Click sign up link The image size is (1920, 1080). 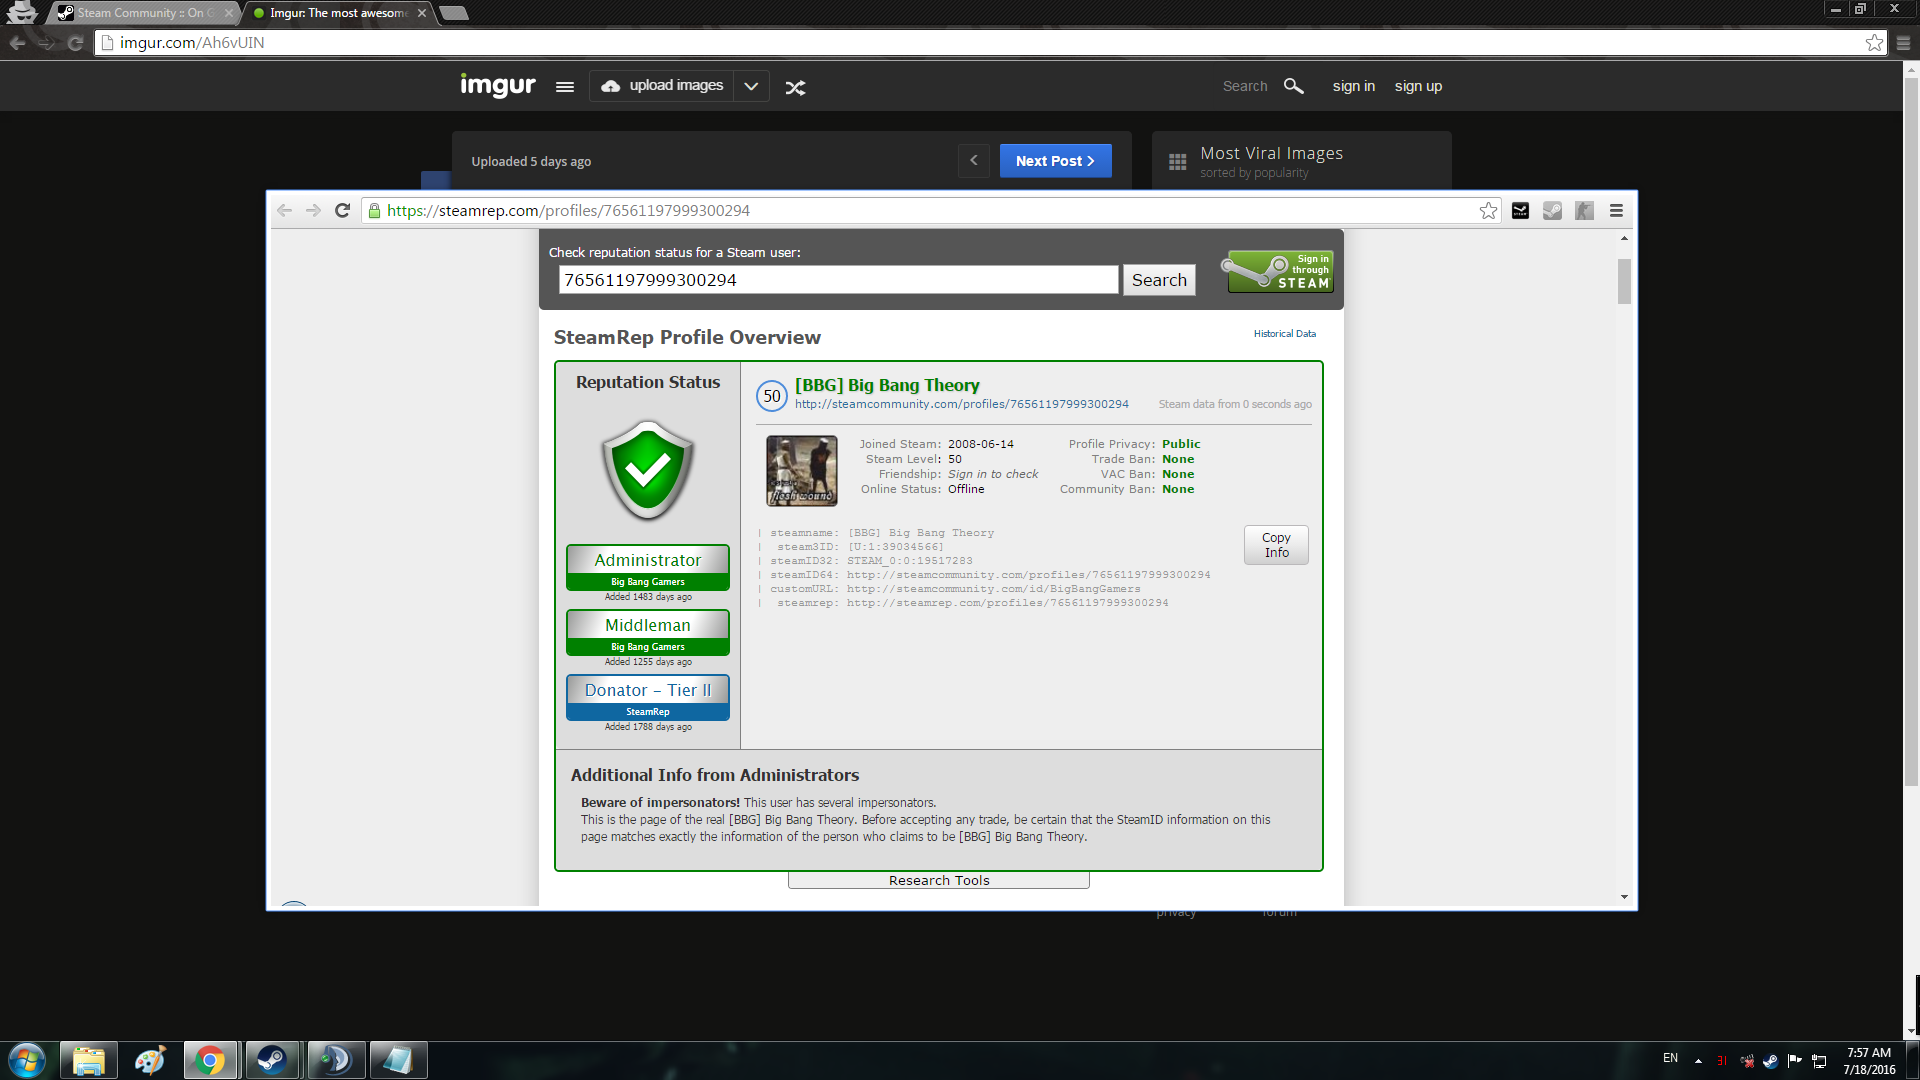pyautogui.click(x=1418, y=86)
